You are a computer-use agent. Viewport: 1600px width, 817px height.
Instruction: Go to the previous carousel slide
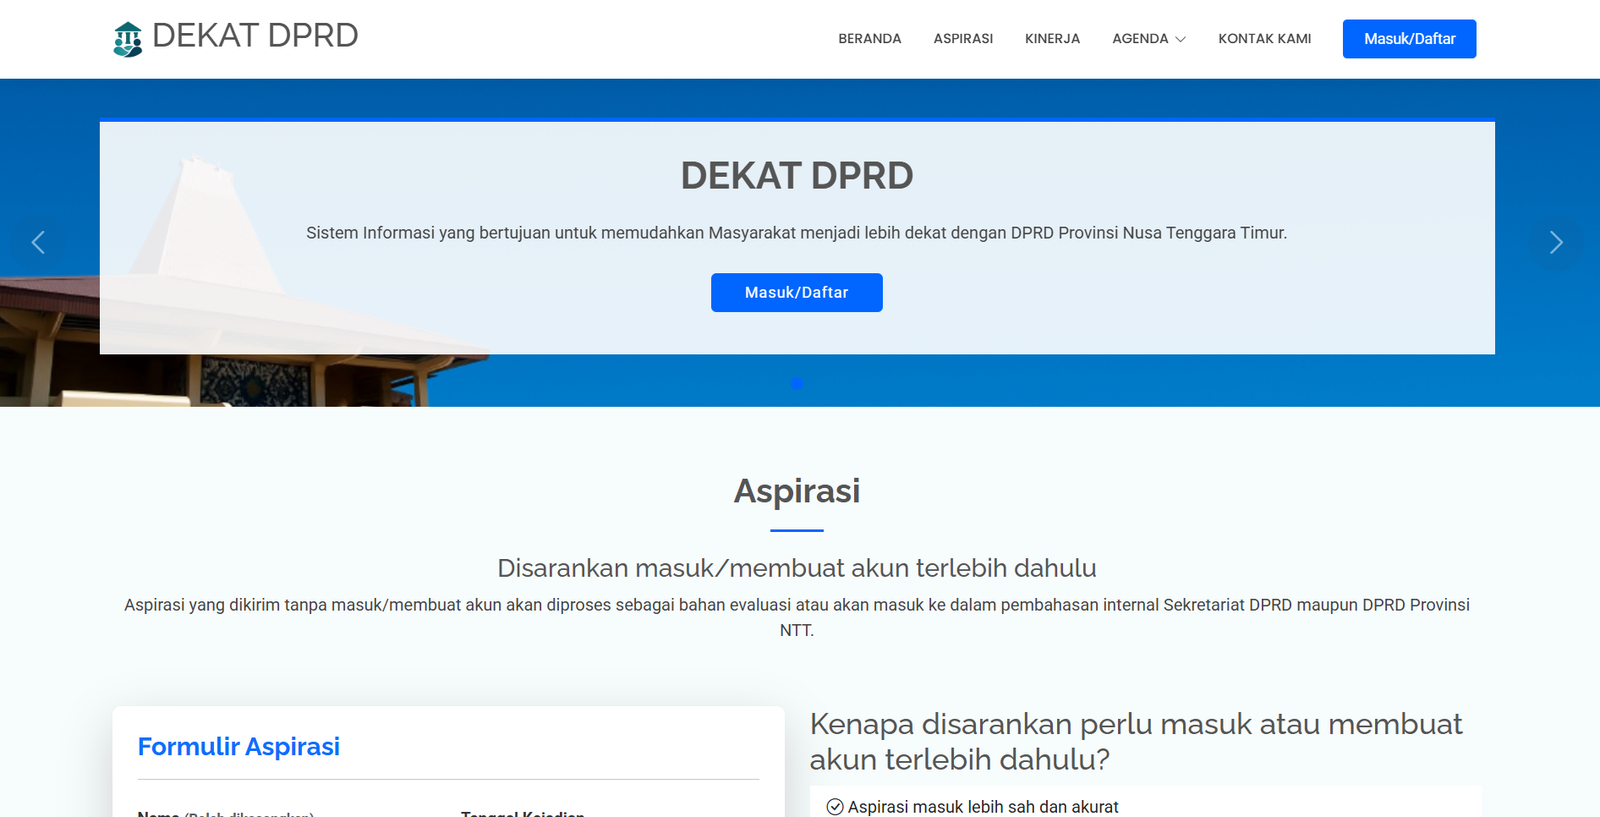pyautogui.click(x=38, y=243)
